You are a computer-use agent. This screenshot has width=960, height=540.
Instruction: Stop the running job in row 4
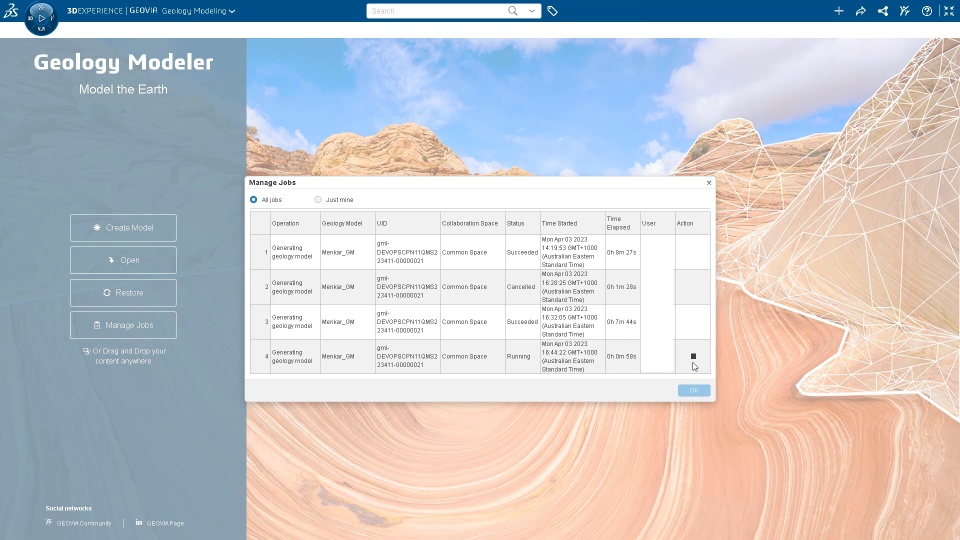693,356
